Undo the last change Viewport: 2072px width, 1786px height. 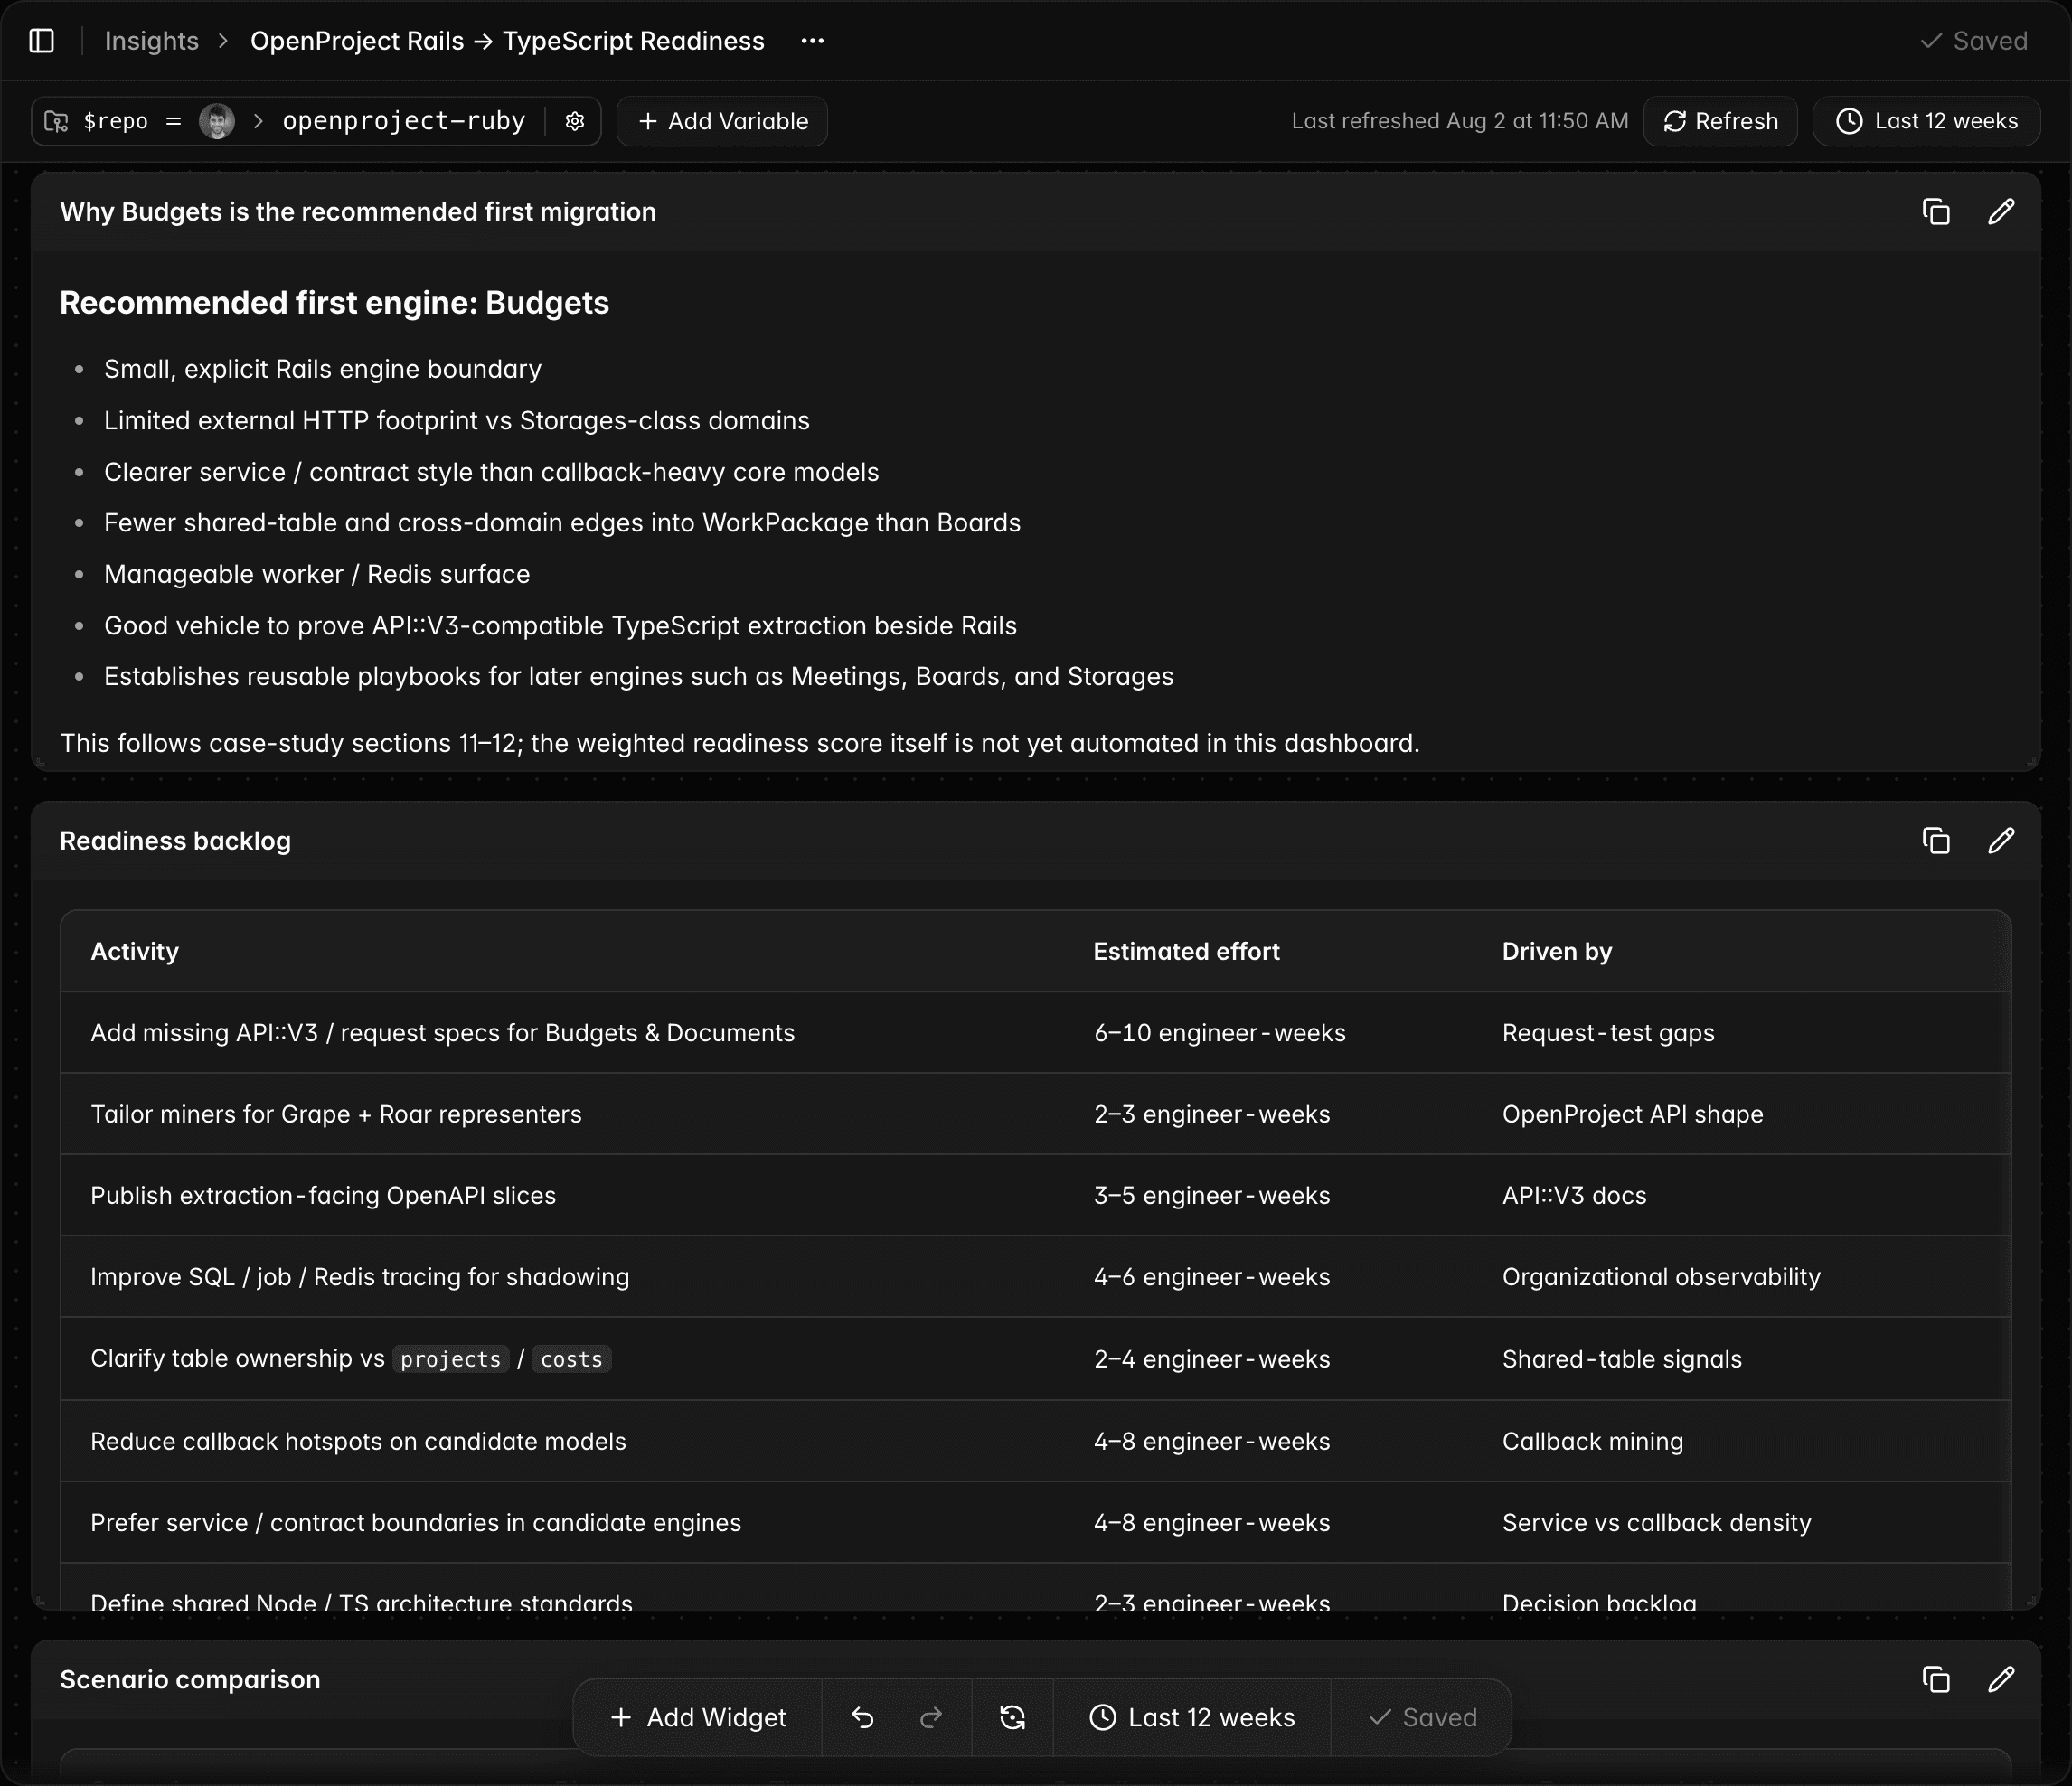(x=862, y=1717)
